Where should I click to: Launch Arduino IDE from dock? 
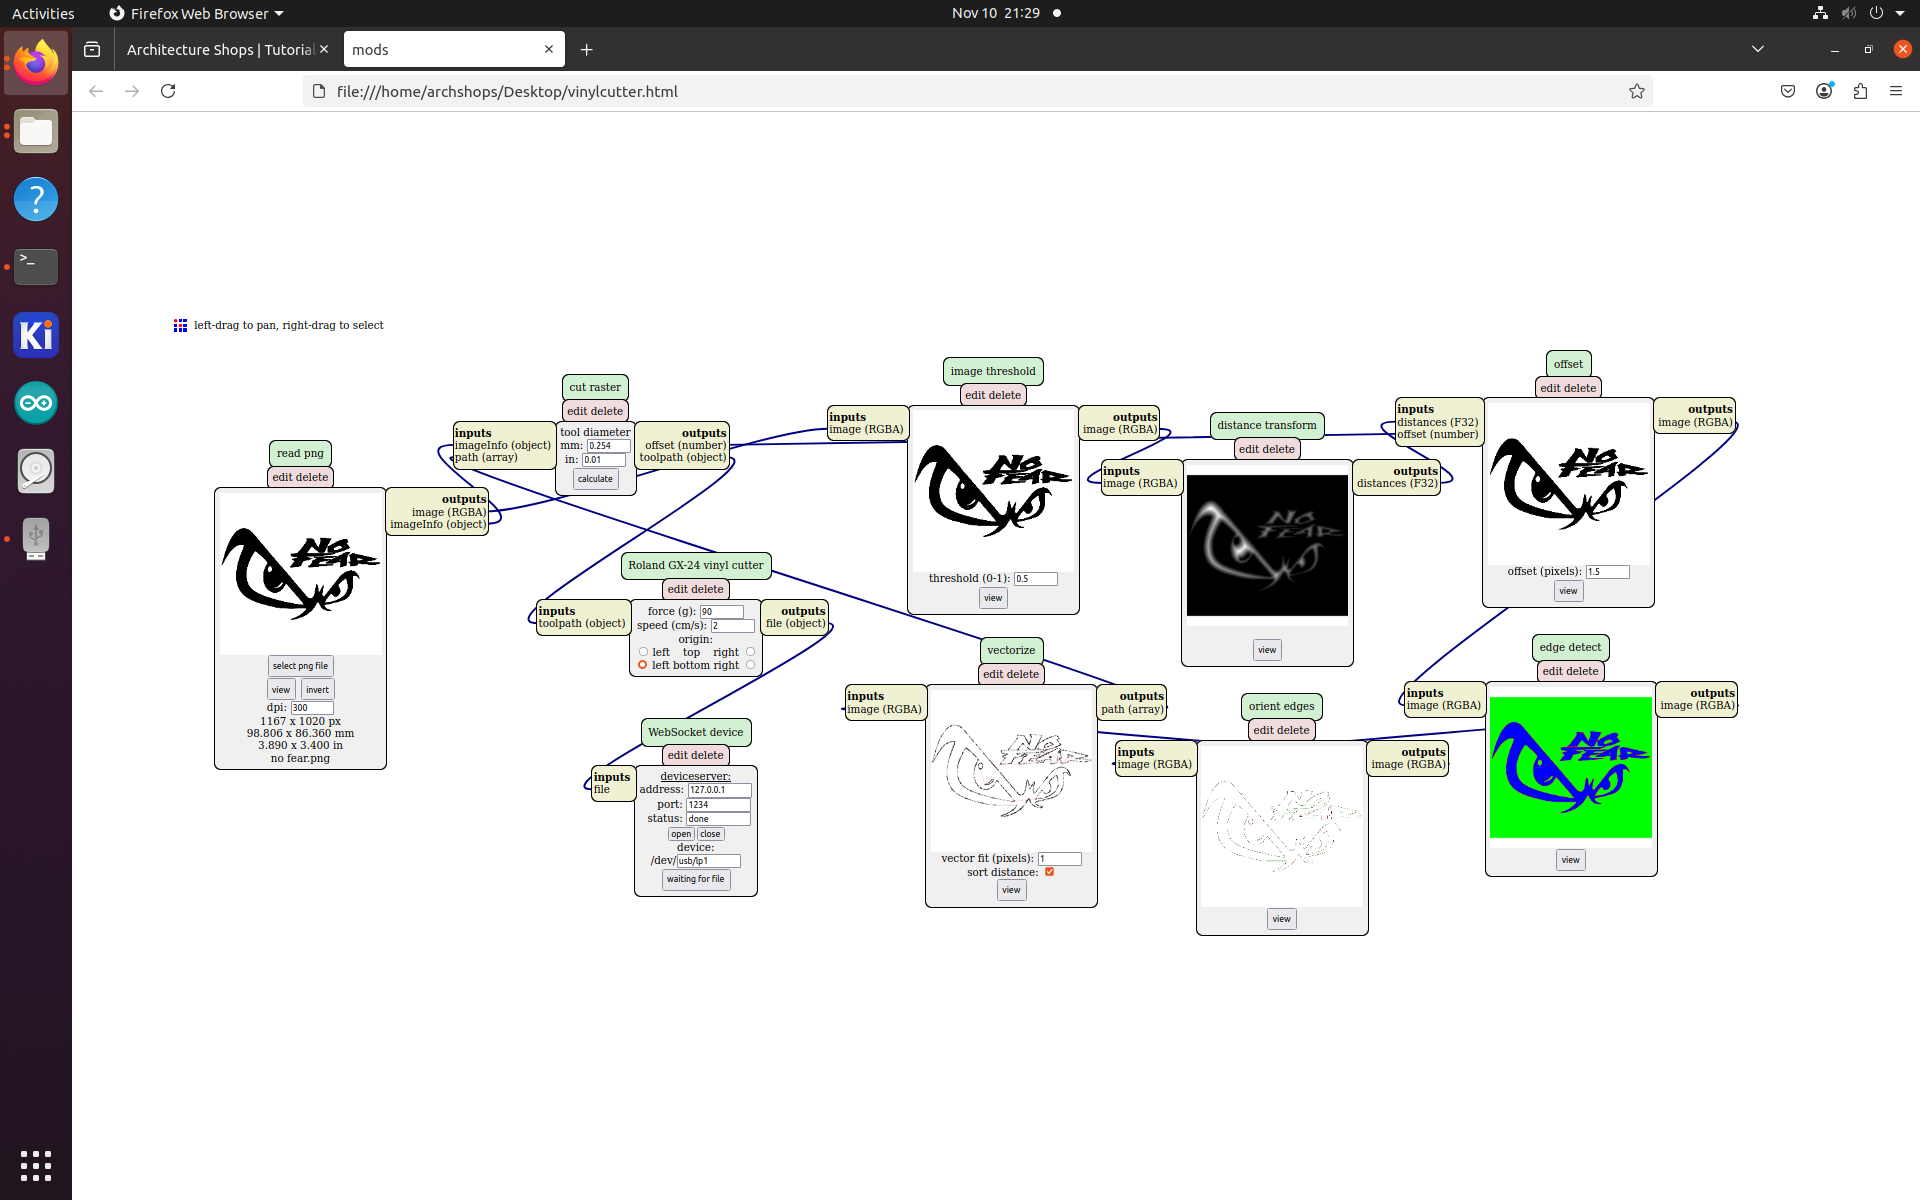click(x=36, y=403)
